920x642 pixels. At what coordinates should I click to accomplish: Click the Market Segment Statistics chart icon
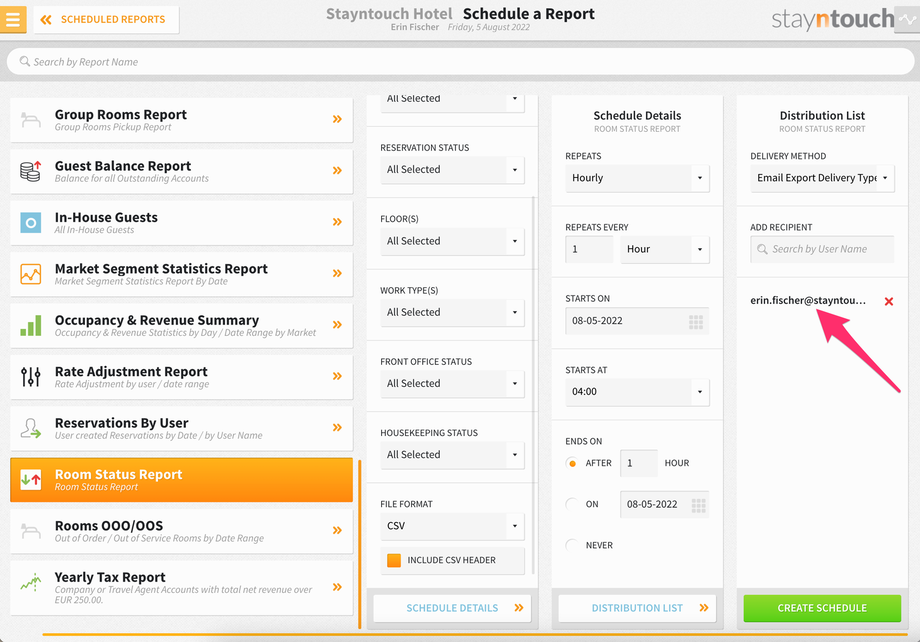point(31,273)
